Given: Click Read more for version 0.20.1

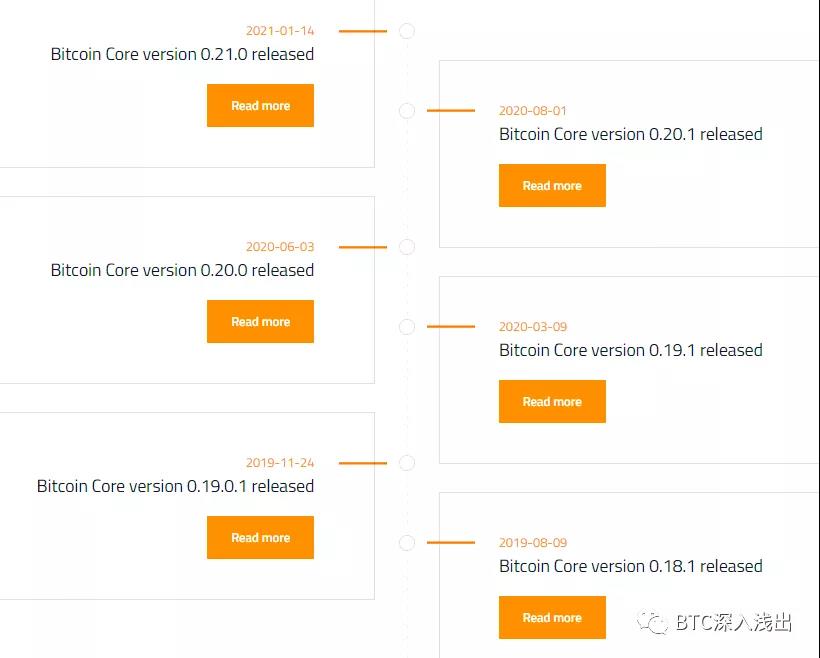Looking at the screenshot, I should coord(552,186).
